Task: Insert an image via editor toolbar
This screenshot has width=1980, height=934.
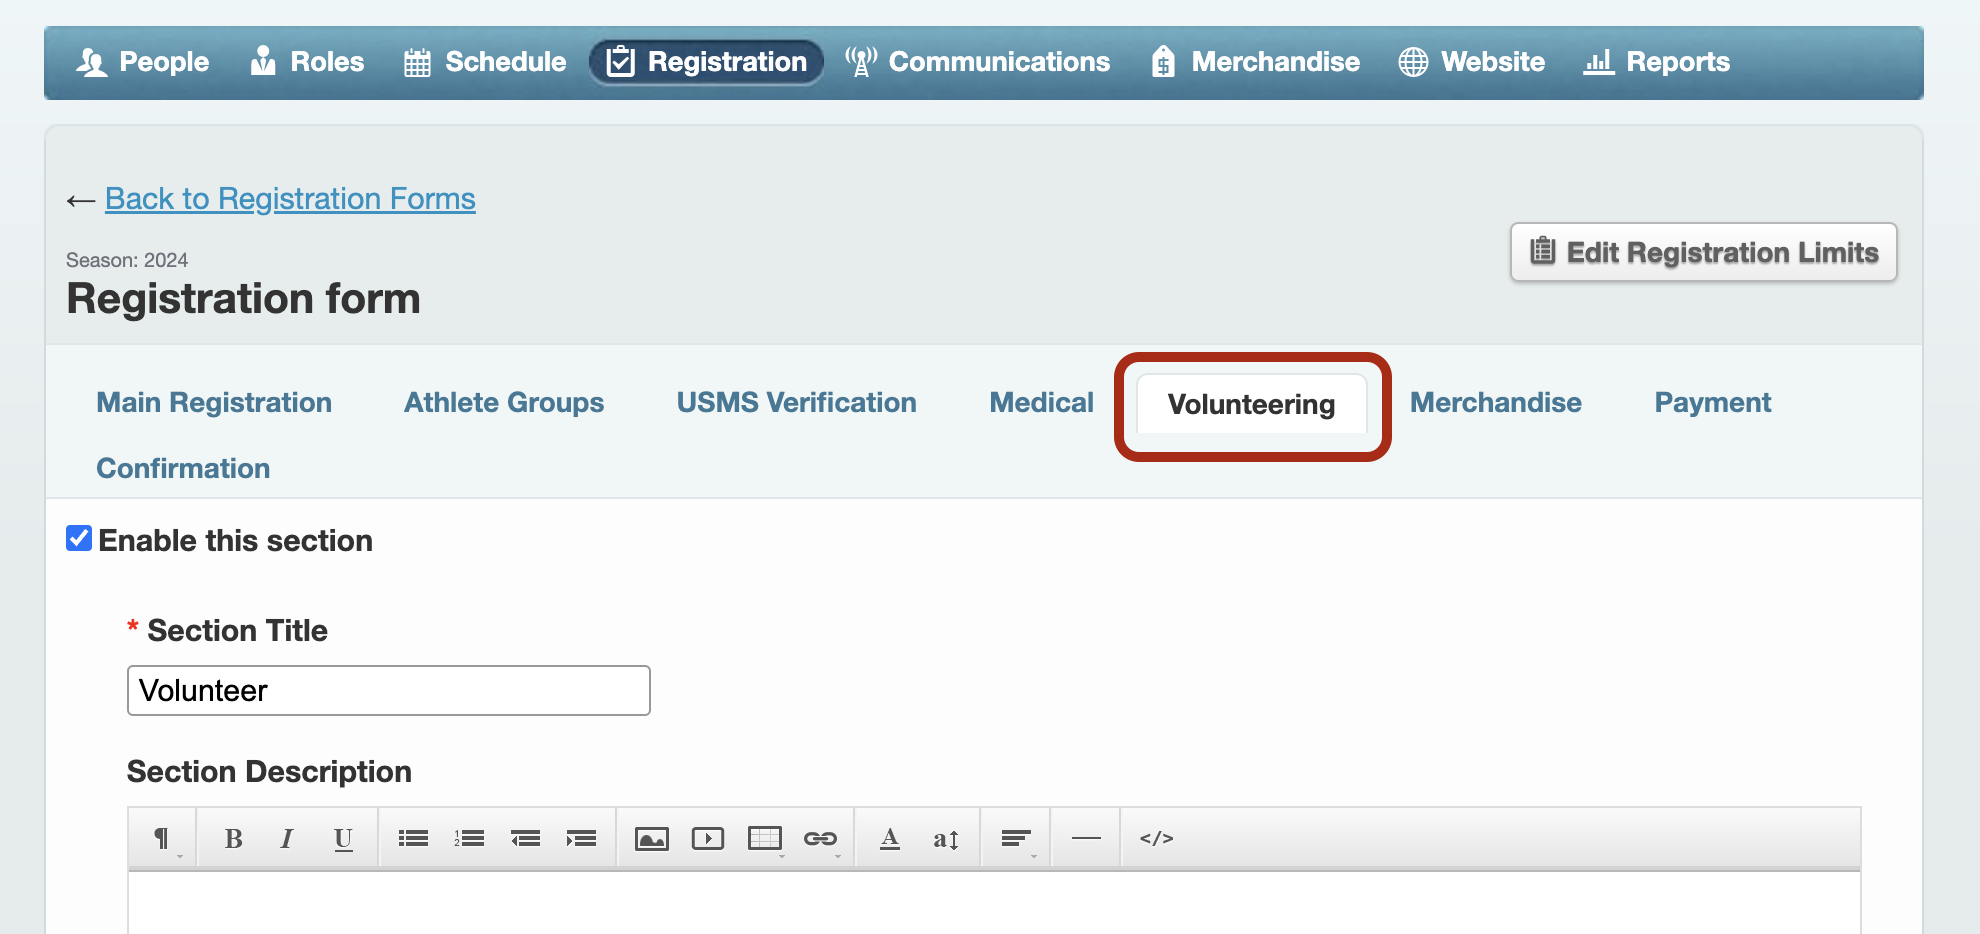Action: 652,838
